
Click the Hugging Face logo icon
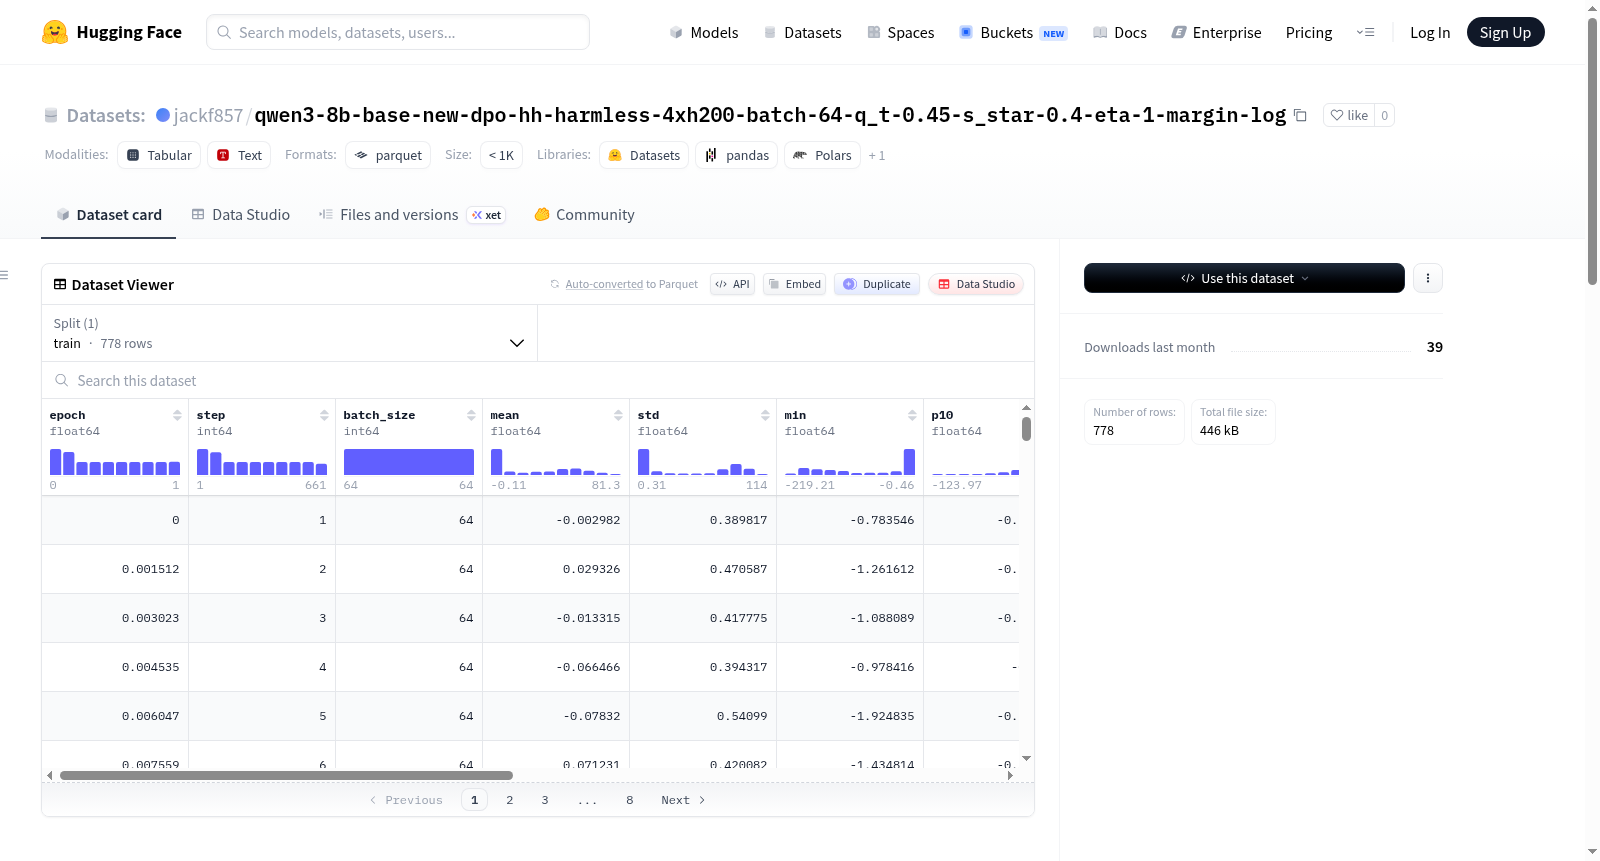pos(55,32)
